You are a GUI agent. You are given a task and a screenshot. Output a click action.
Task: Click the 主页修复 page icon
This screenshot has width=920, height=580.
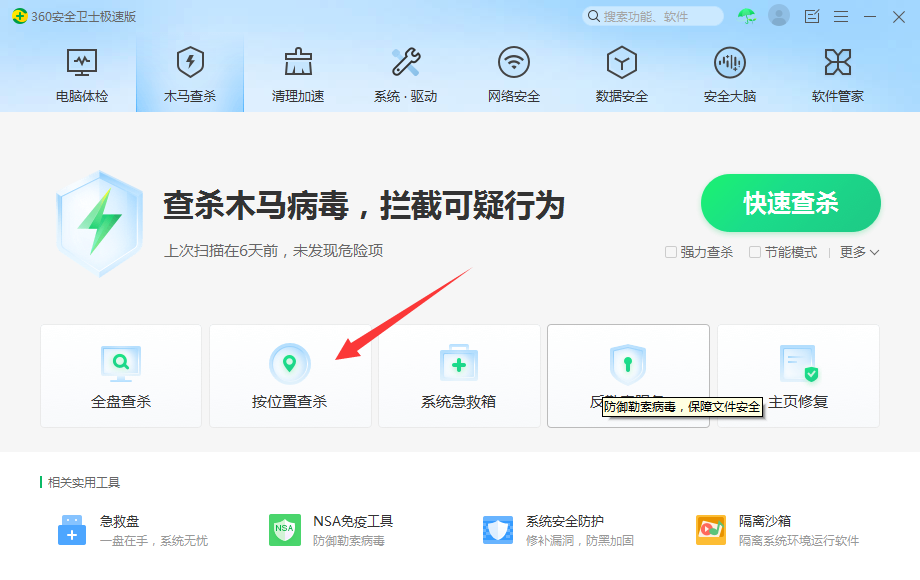point(799,364)
